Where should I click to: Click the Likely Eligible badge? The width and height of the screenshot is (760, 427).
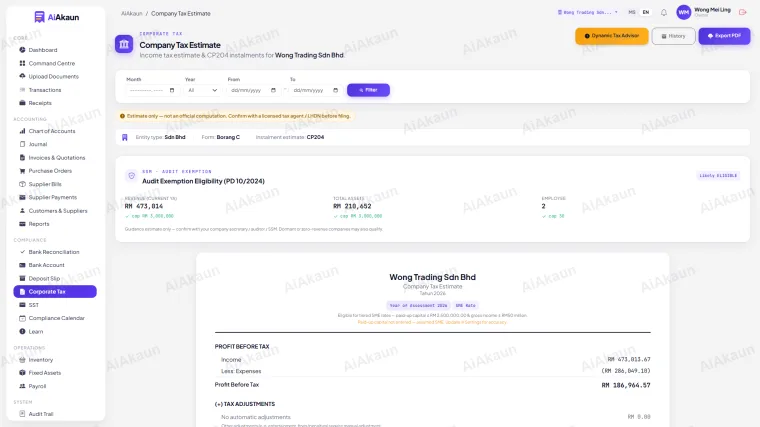click(718, 175)
